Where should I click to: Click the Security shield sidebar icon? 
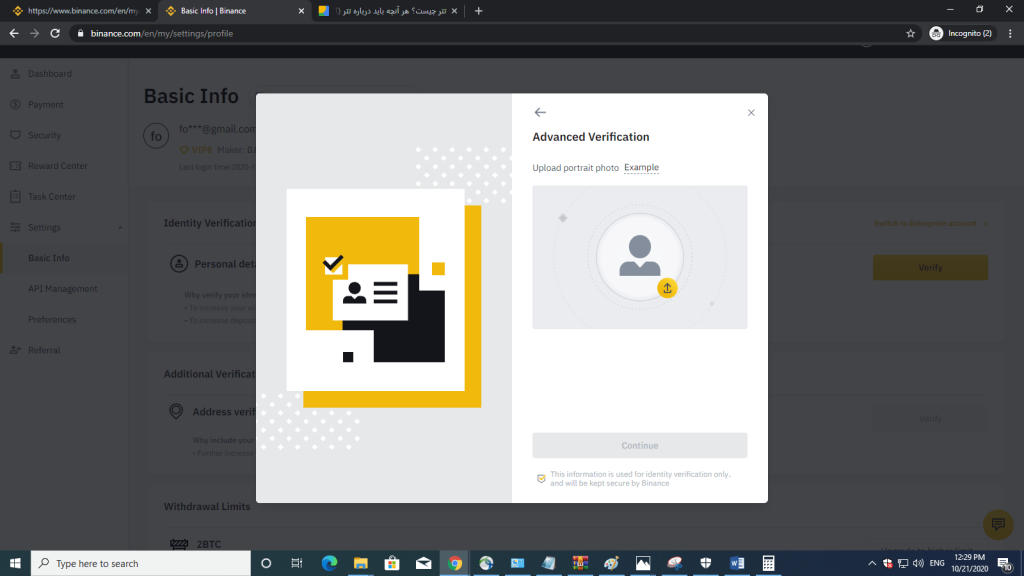pos(15,135)
